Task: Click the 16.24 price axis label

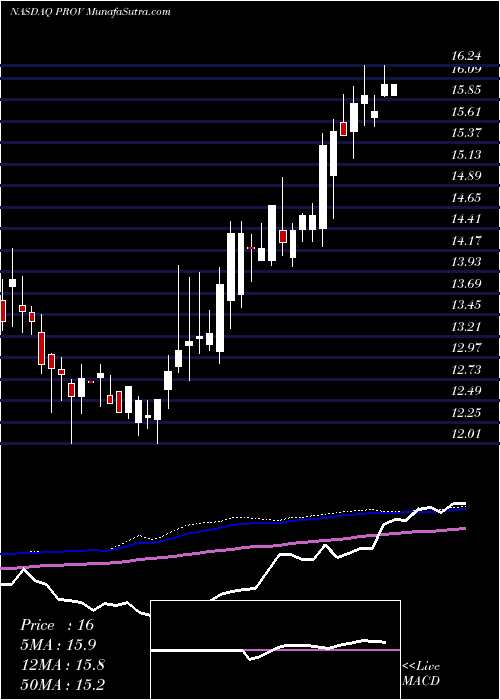Action: point(467,56)
